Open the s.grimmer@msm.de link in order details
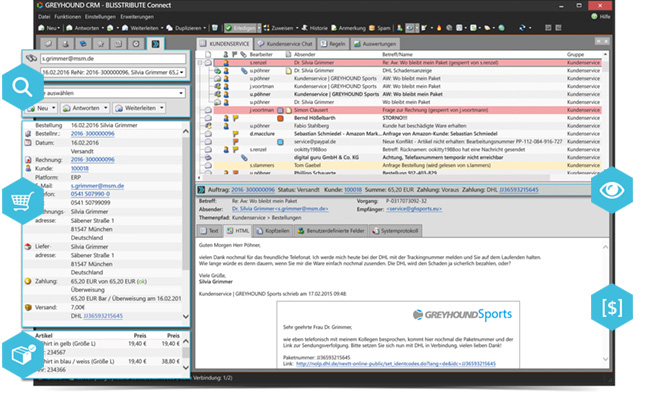This screenshot has height=396, width=650. [x=97, y=186]
